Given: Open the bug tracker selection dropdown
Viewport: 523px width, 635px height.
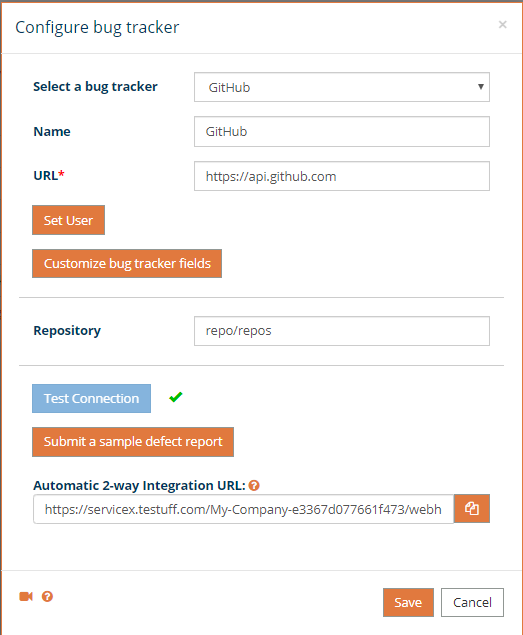Looking at the screenshot, I should 342,87.
